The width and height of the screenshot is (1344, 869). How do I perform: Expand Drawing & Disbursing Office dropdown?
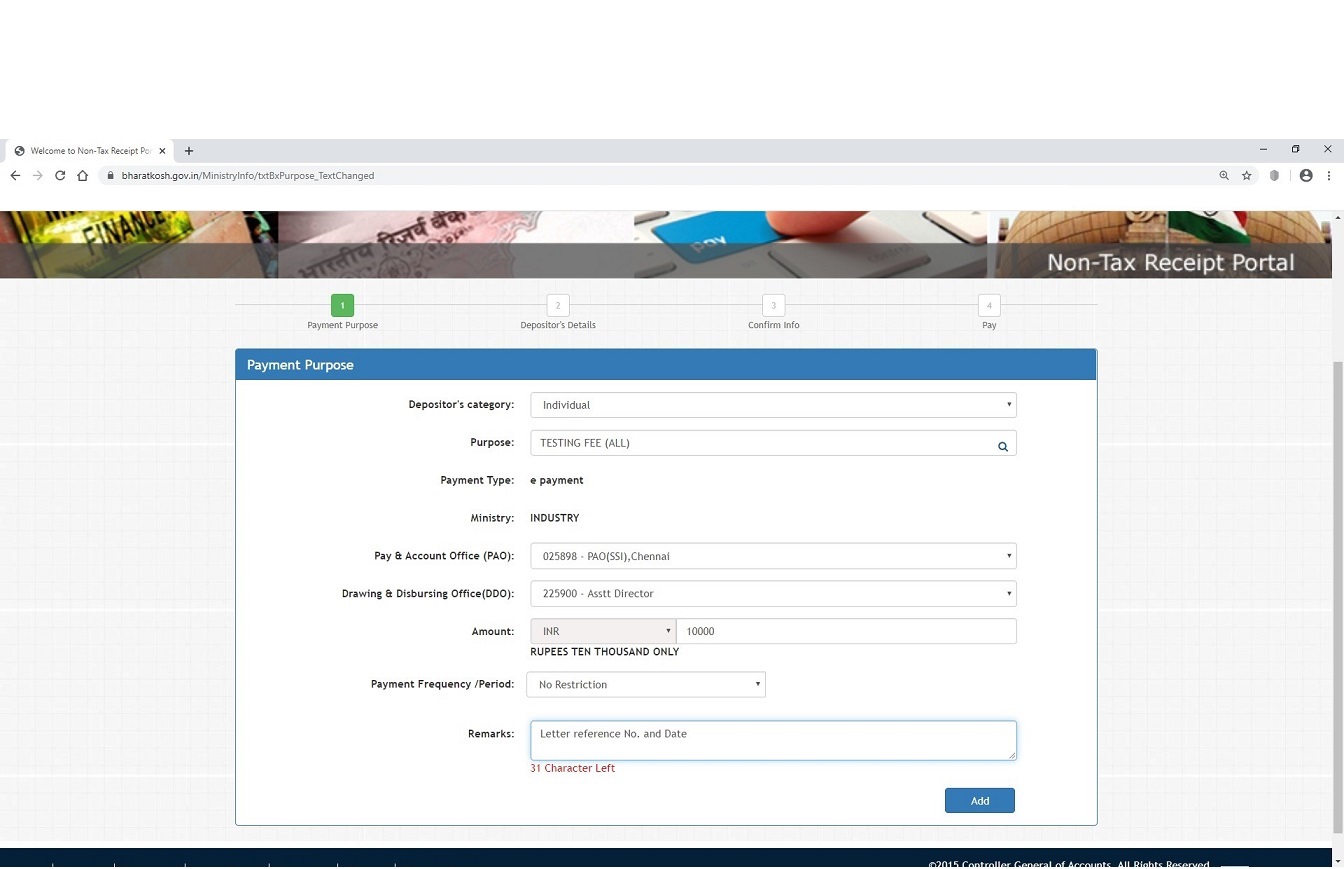[x=773, y=594]
